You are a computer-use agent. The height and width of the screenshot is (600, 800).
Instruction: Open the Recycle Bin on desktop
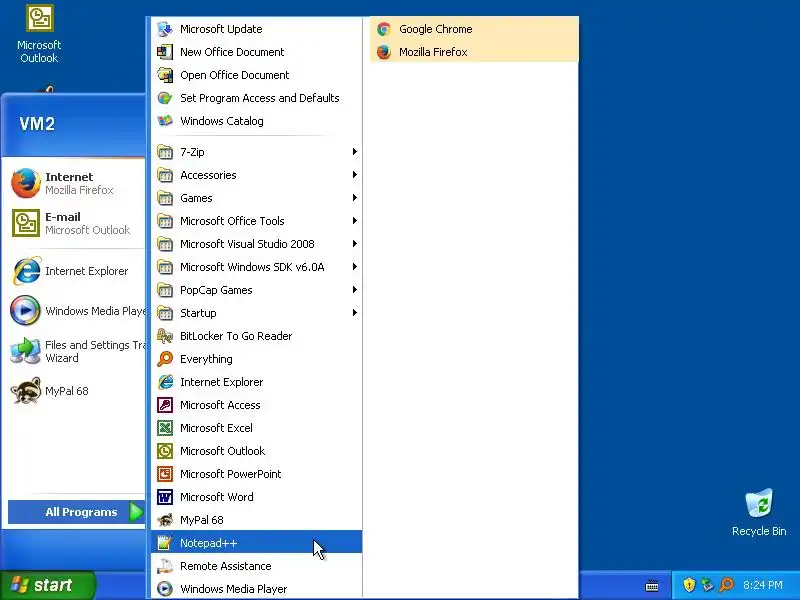pyautogui.click(x=759, y=512)
